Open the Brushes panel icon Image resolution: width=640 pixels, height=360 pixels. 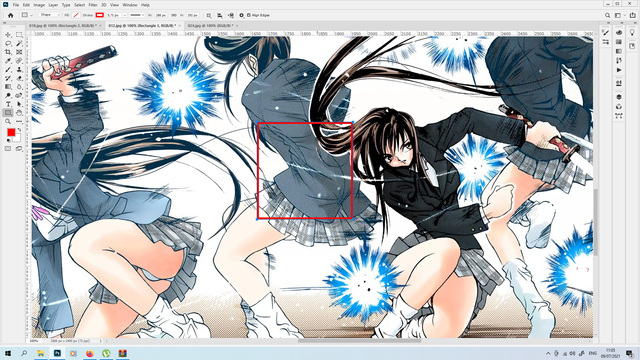[x=606, y=33]
